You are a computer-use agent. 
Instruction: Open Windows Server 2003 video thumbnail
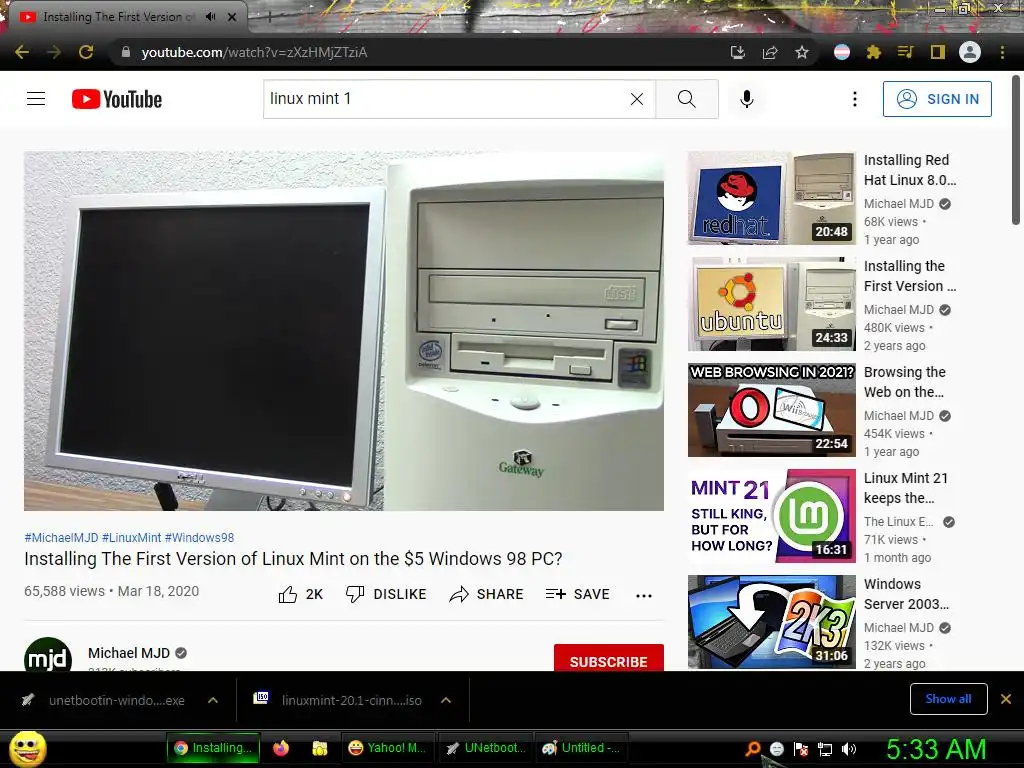tap(771, 622)
